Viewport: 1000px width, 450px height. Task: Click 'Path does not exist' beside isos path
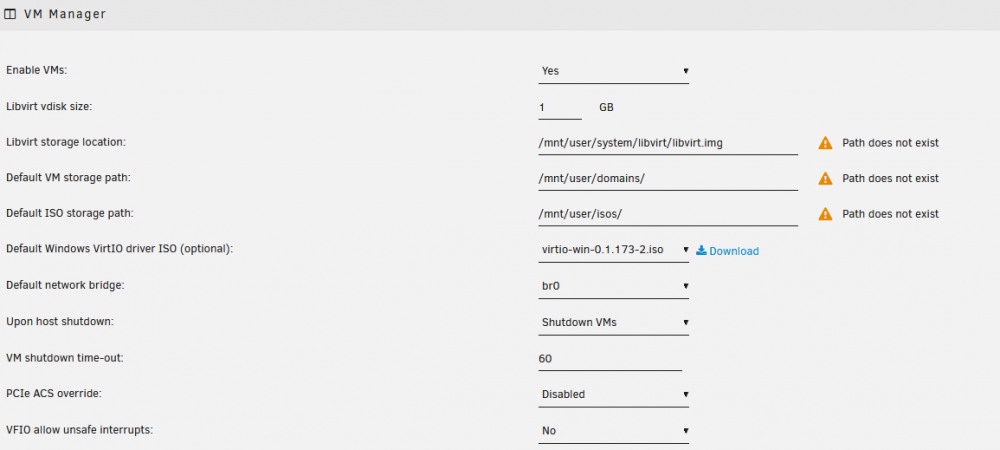(x=890, y=214)
